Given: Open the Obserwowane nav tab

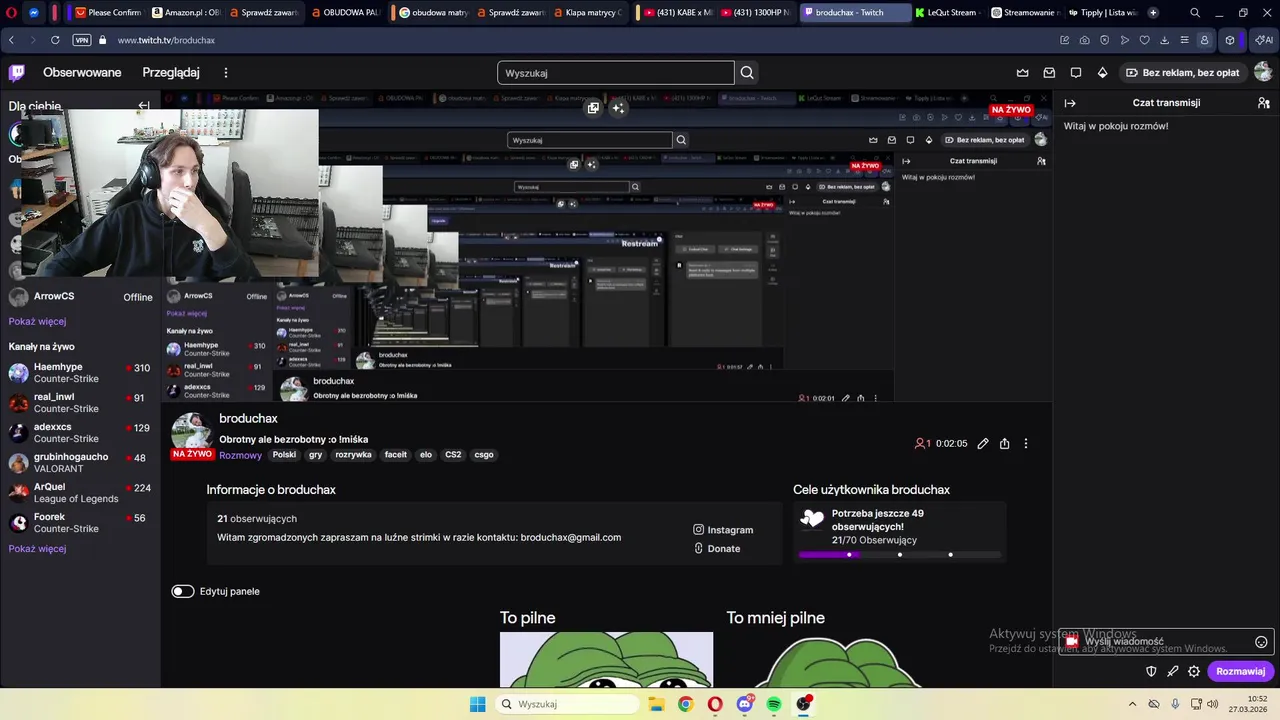Looking at the screenshot, I should pyautogui.click(x=82, y=73).
